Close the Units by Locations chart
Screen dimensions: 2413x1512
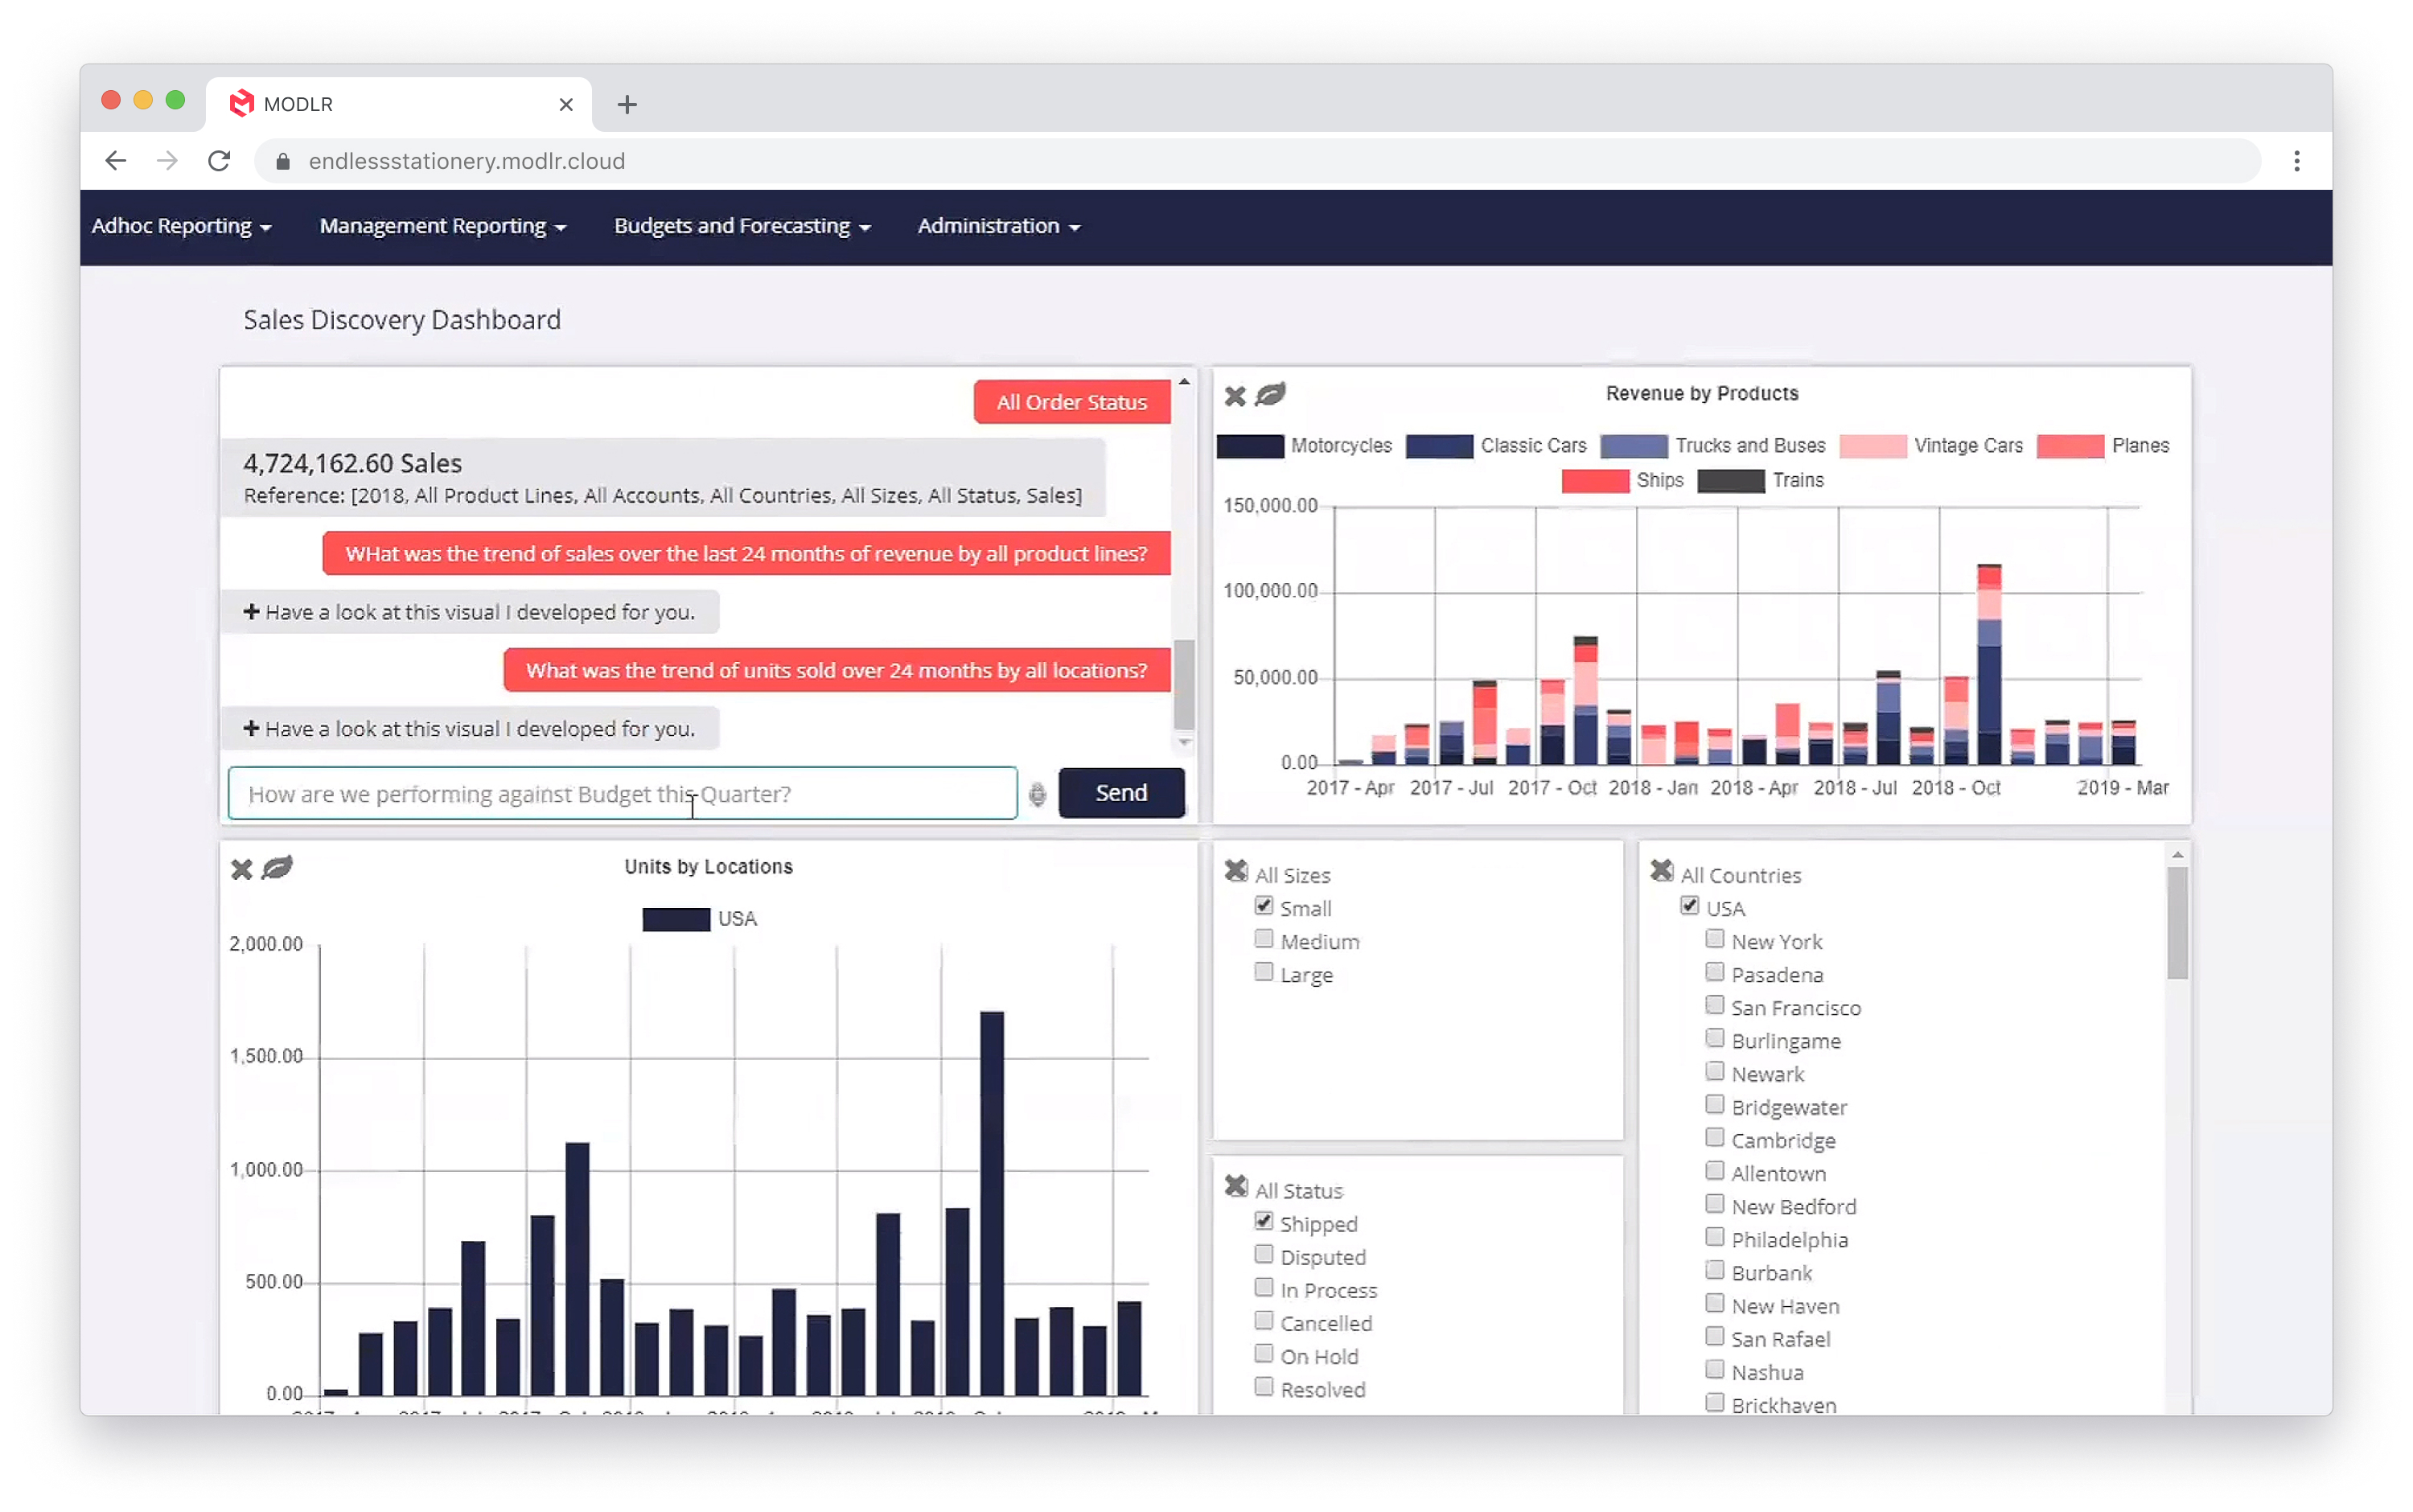(241, 869)
